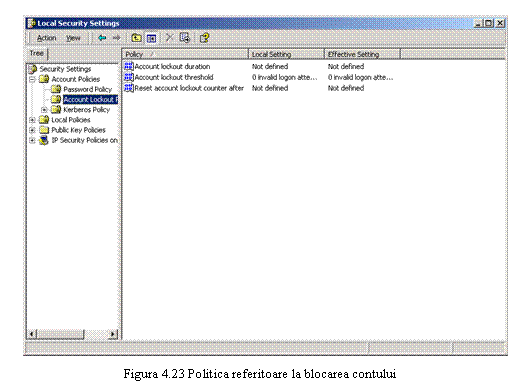Click the Back arrow toolbar icon

click(102, 38)
